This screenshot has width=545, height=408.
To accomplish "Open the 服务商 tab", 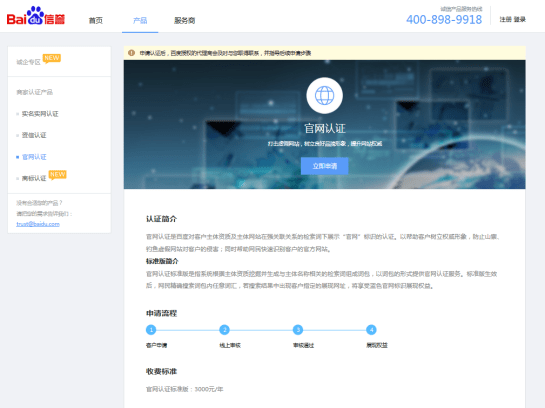I will (185, 21).
